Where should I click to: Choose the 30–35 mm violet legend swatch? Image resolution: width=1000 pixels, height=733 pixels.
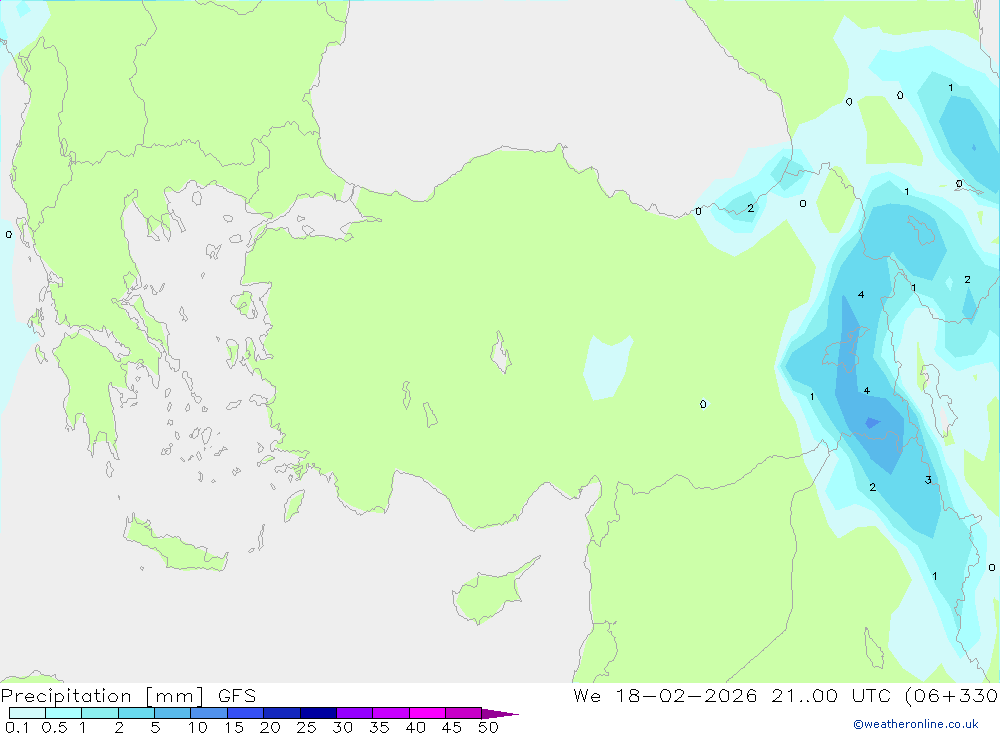(354, 713)
